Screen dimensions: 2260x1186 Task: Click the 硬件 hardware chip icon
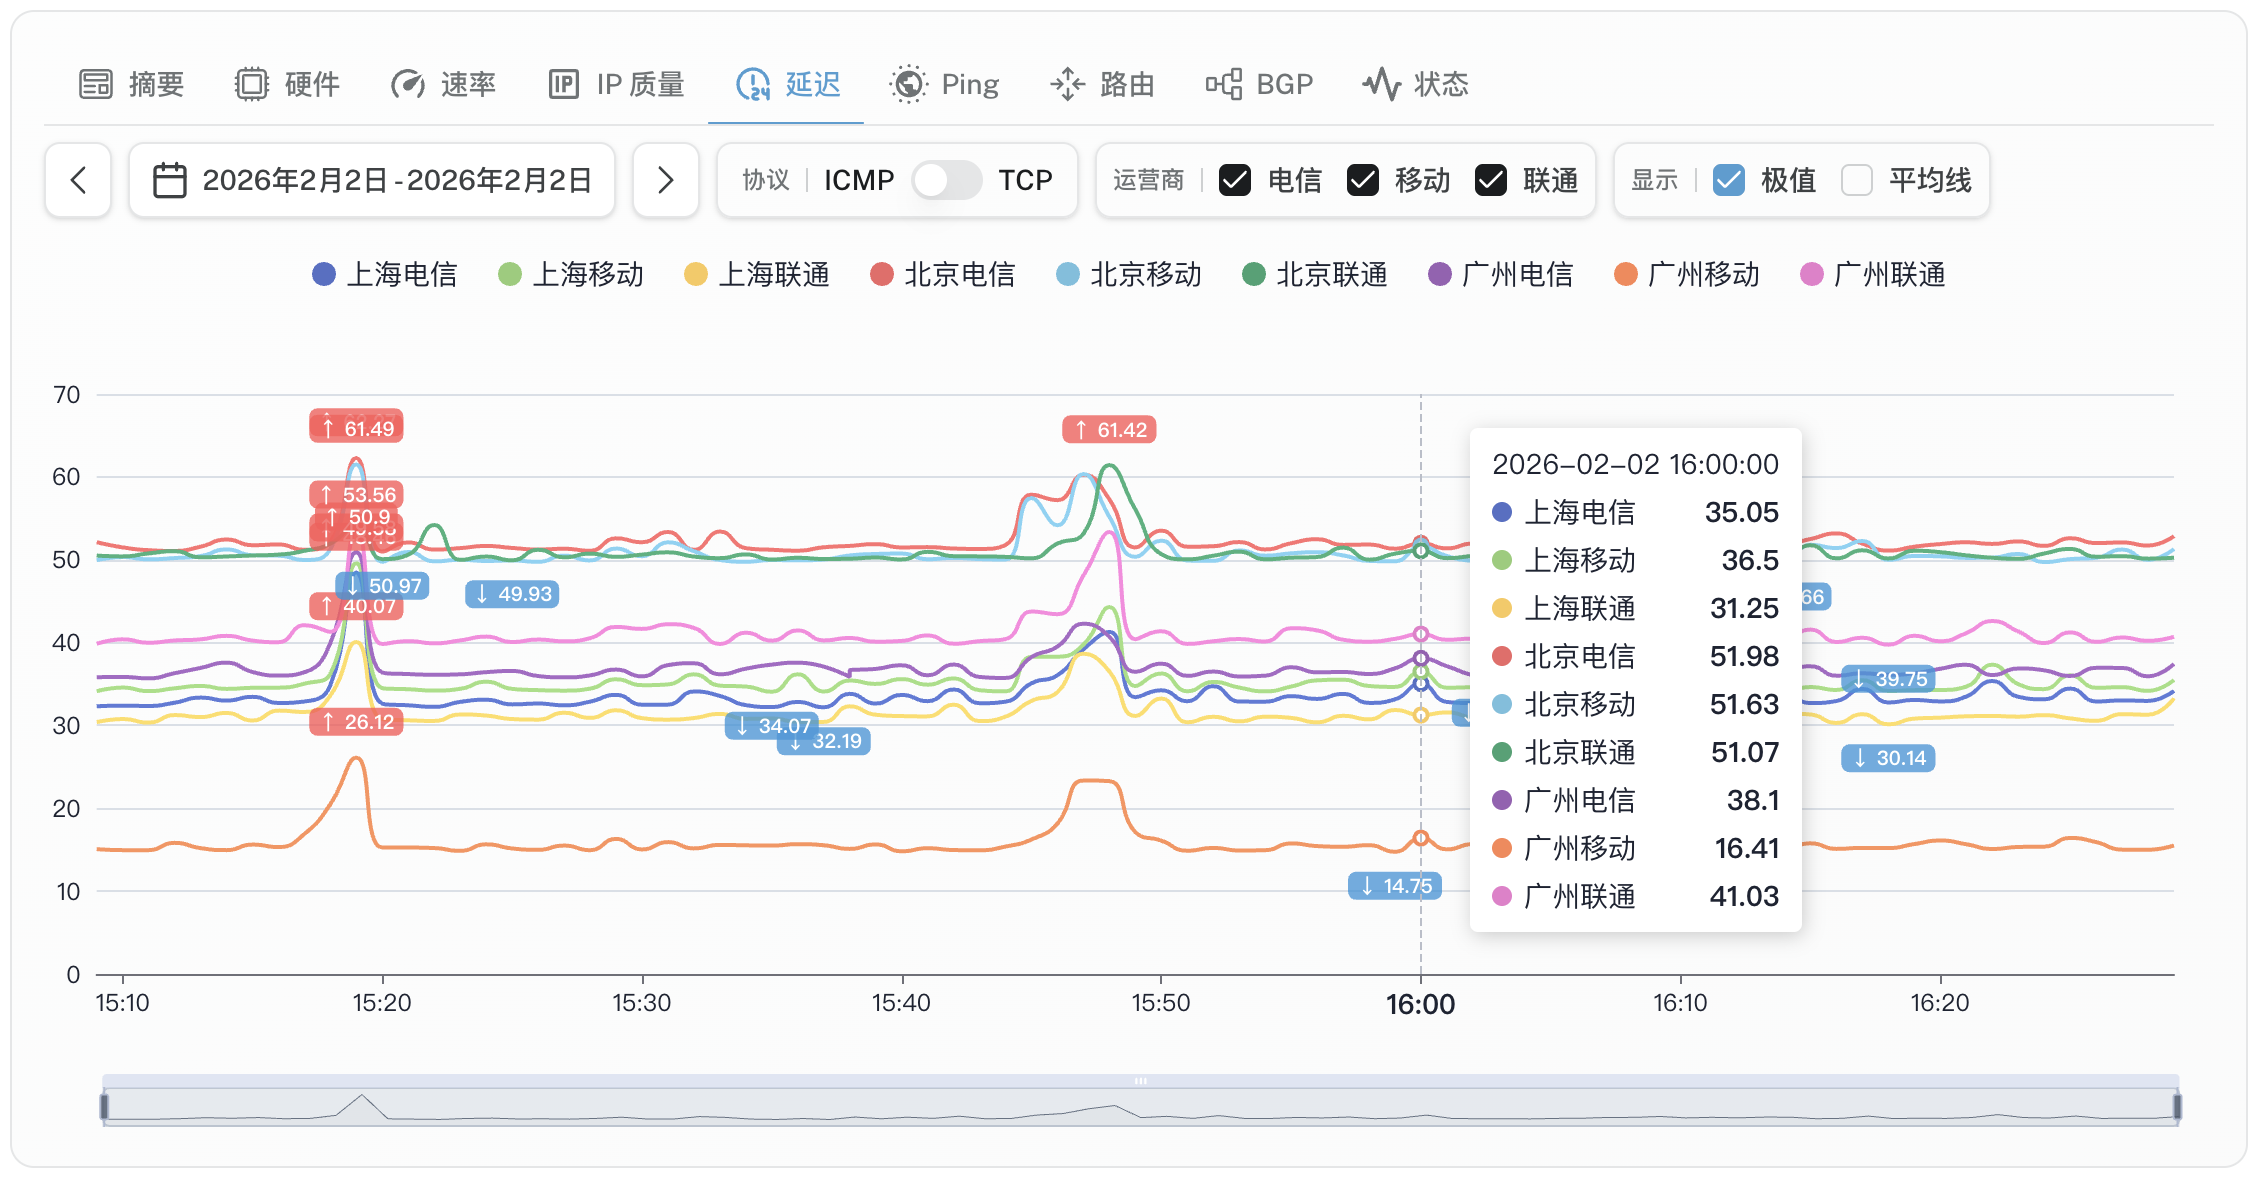click(252, 84)
